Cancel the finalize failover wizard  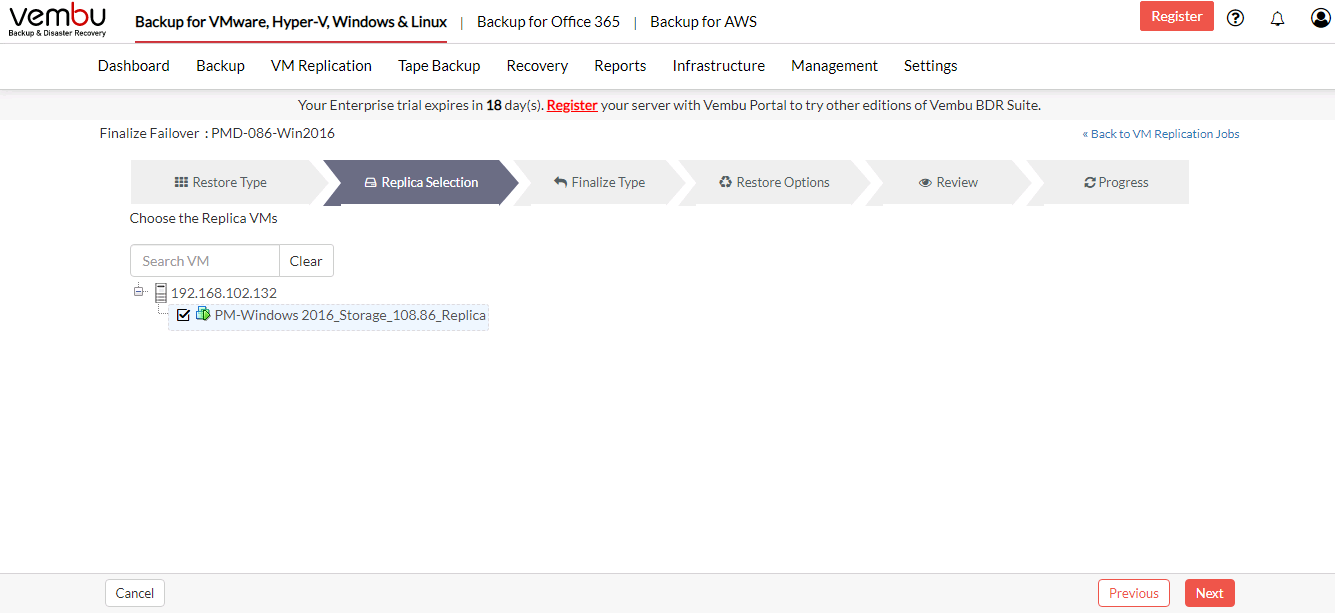pos(135,593)
